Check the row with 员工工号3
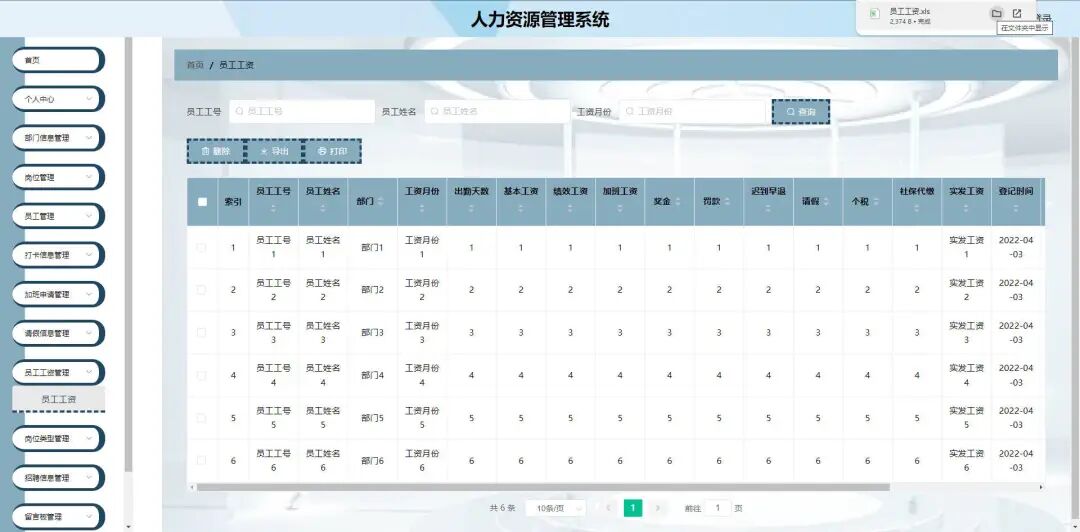Screen dimensions: 1080x532 pos(201,333)
